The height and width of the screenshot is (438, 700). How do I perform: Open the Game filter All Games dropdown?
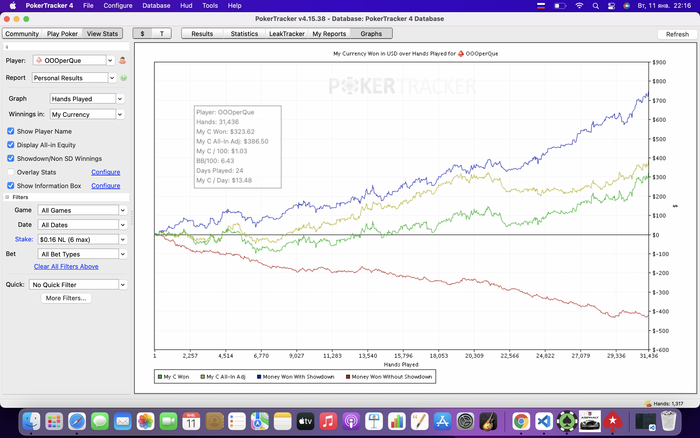click(x=82, y=210)
